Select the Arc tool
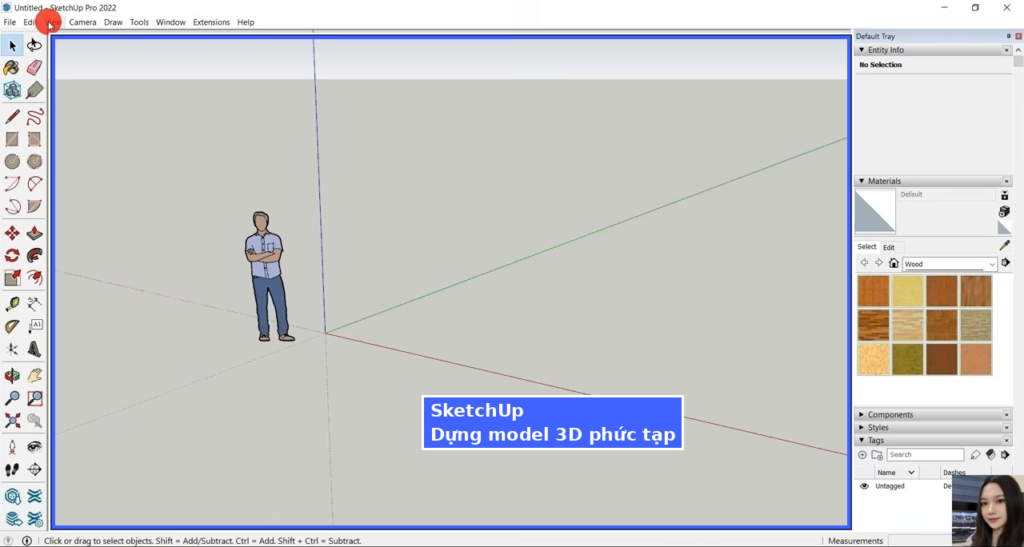The height and width of the screenshot is (547, 1024). (12, 184)
